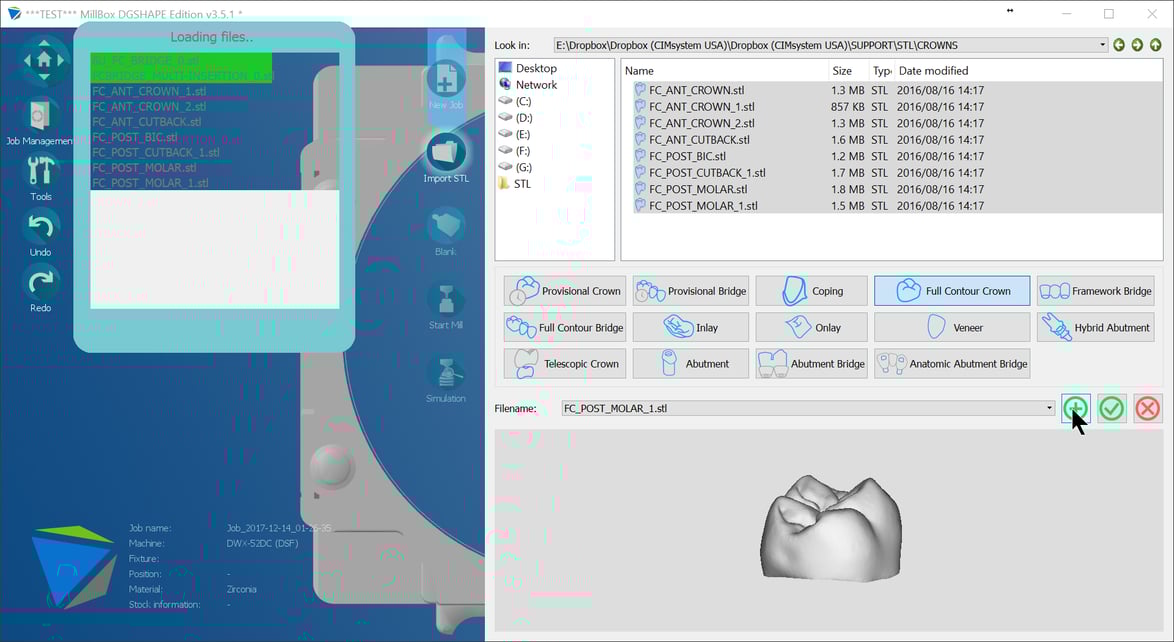Image resolution: width=1174 pixels, height=642 pixels.
Task: Confirm file selection with green checkmark
Action: coord(1111,408)
